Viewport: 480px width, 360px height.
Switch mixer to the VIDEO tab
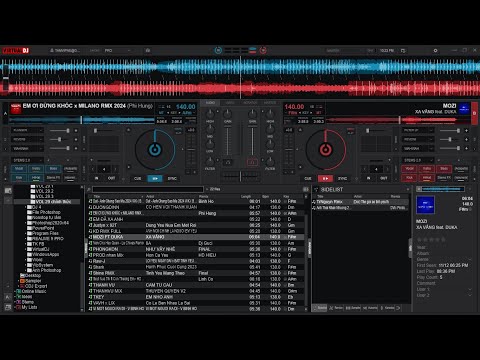coord(230,103)
